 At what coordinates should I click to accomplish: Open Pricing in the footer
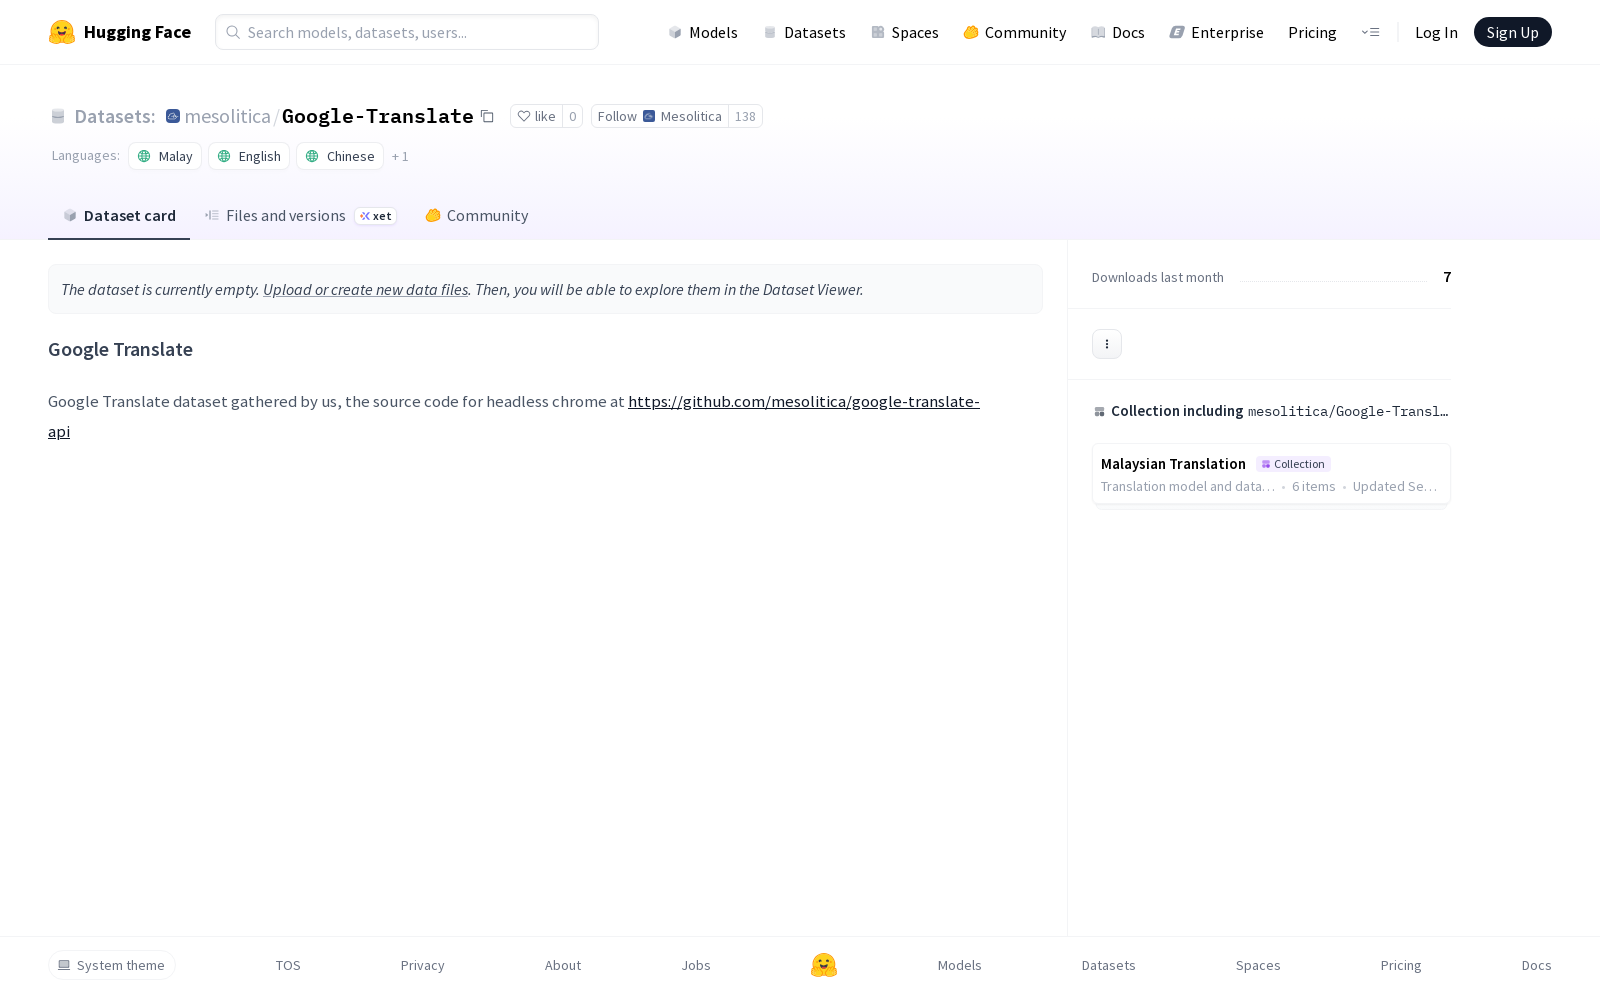click(1401, 965)
